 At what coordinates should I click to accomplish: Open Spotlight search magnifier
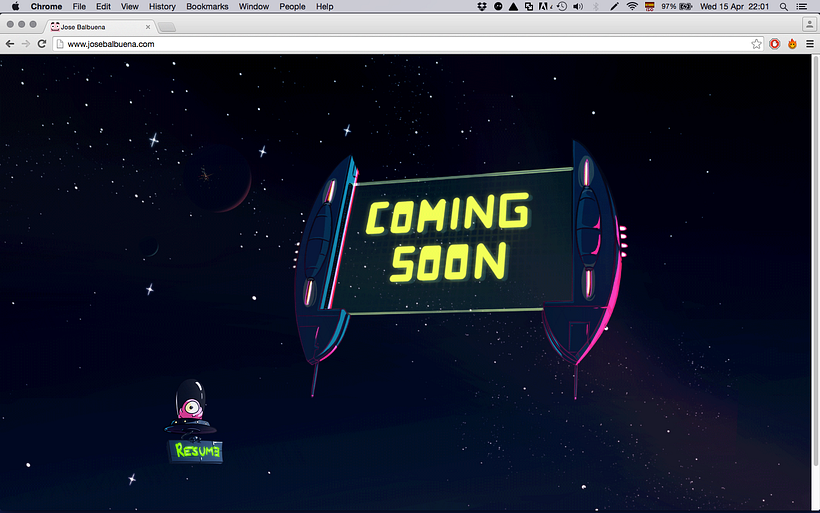[x=783, y=6]
